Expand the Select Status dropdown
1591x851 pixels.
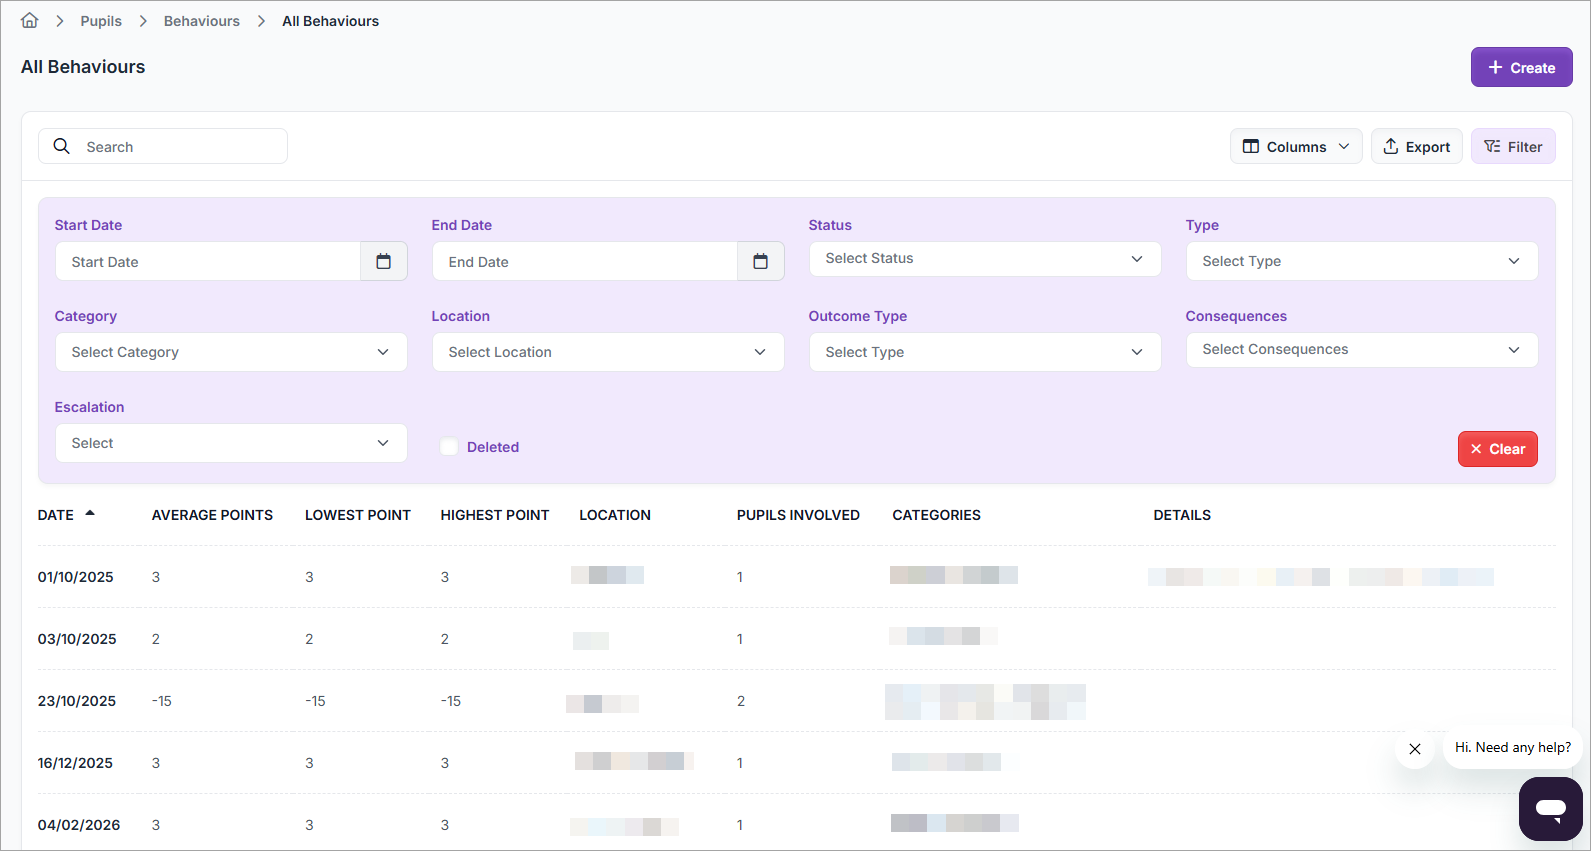pyautogui.click(x=984, y=259)
